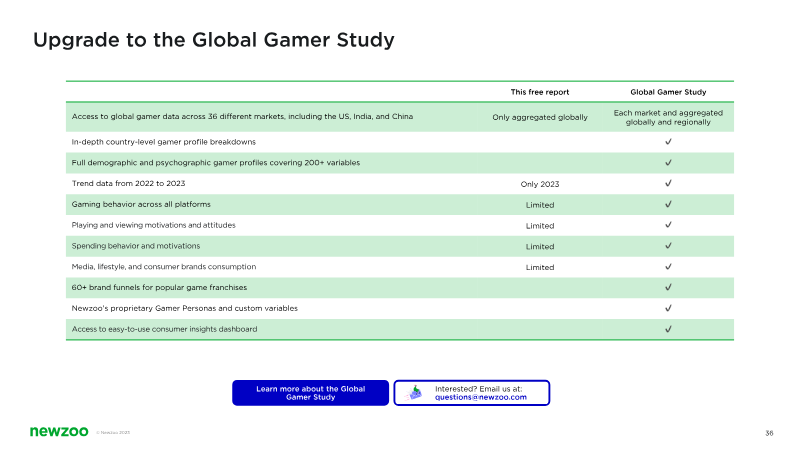Click the slide page number 36

[769, 433]
